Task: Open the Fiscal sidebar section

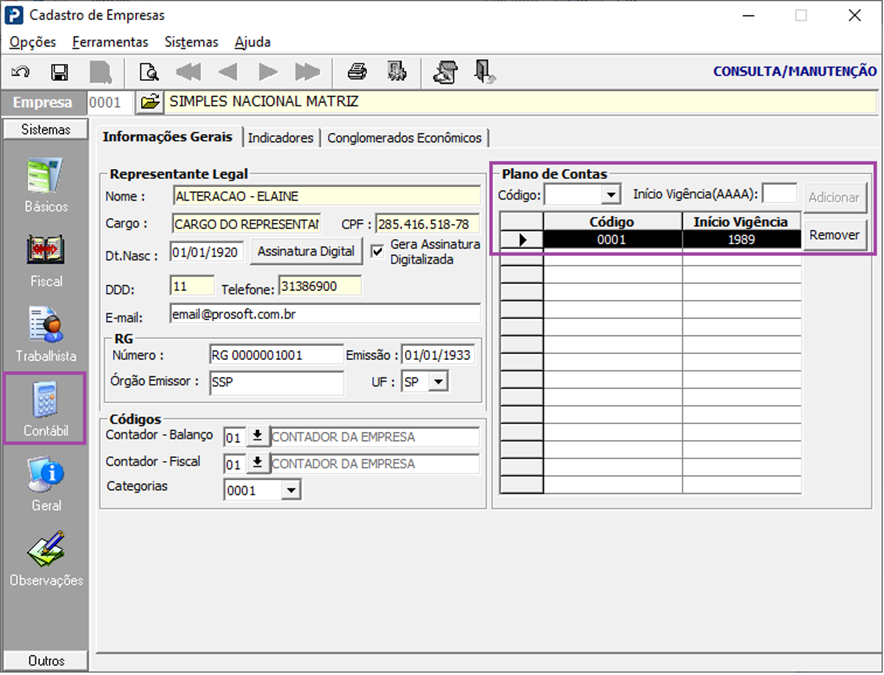Action: click(46, 261)
